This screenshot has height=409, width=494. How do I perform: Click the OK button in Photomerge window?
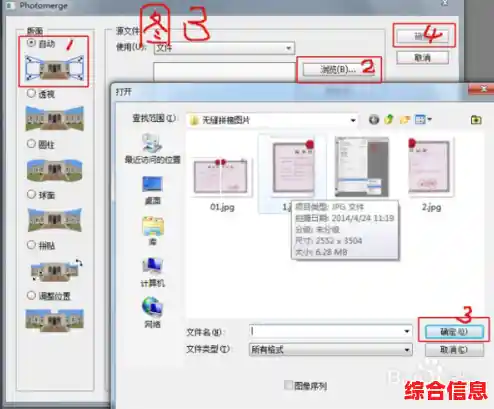point(422,36)
